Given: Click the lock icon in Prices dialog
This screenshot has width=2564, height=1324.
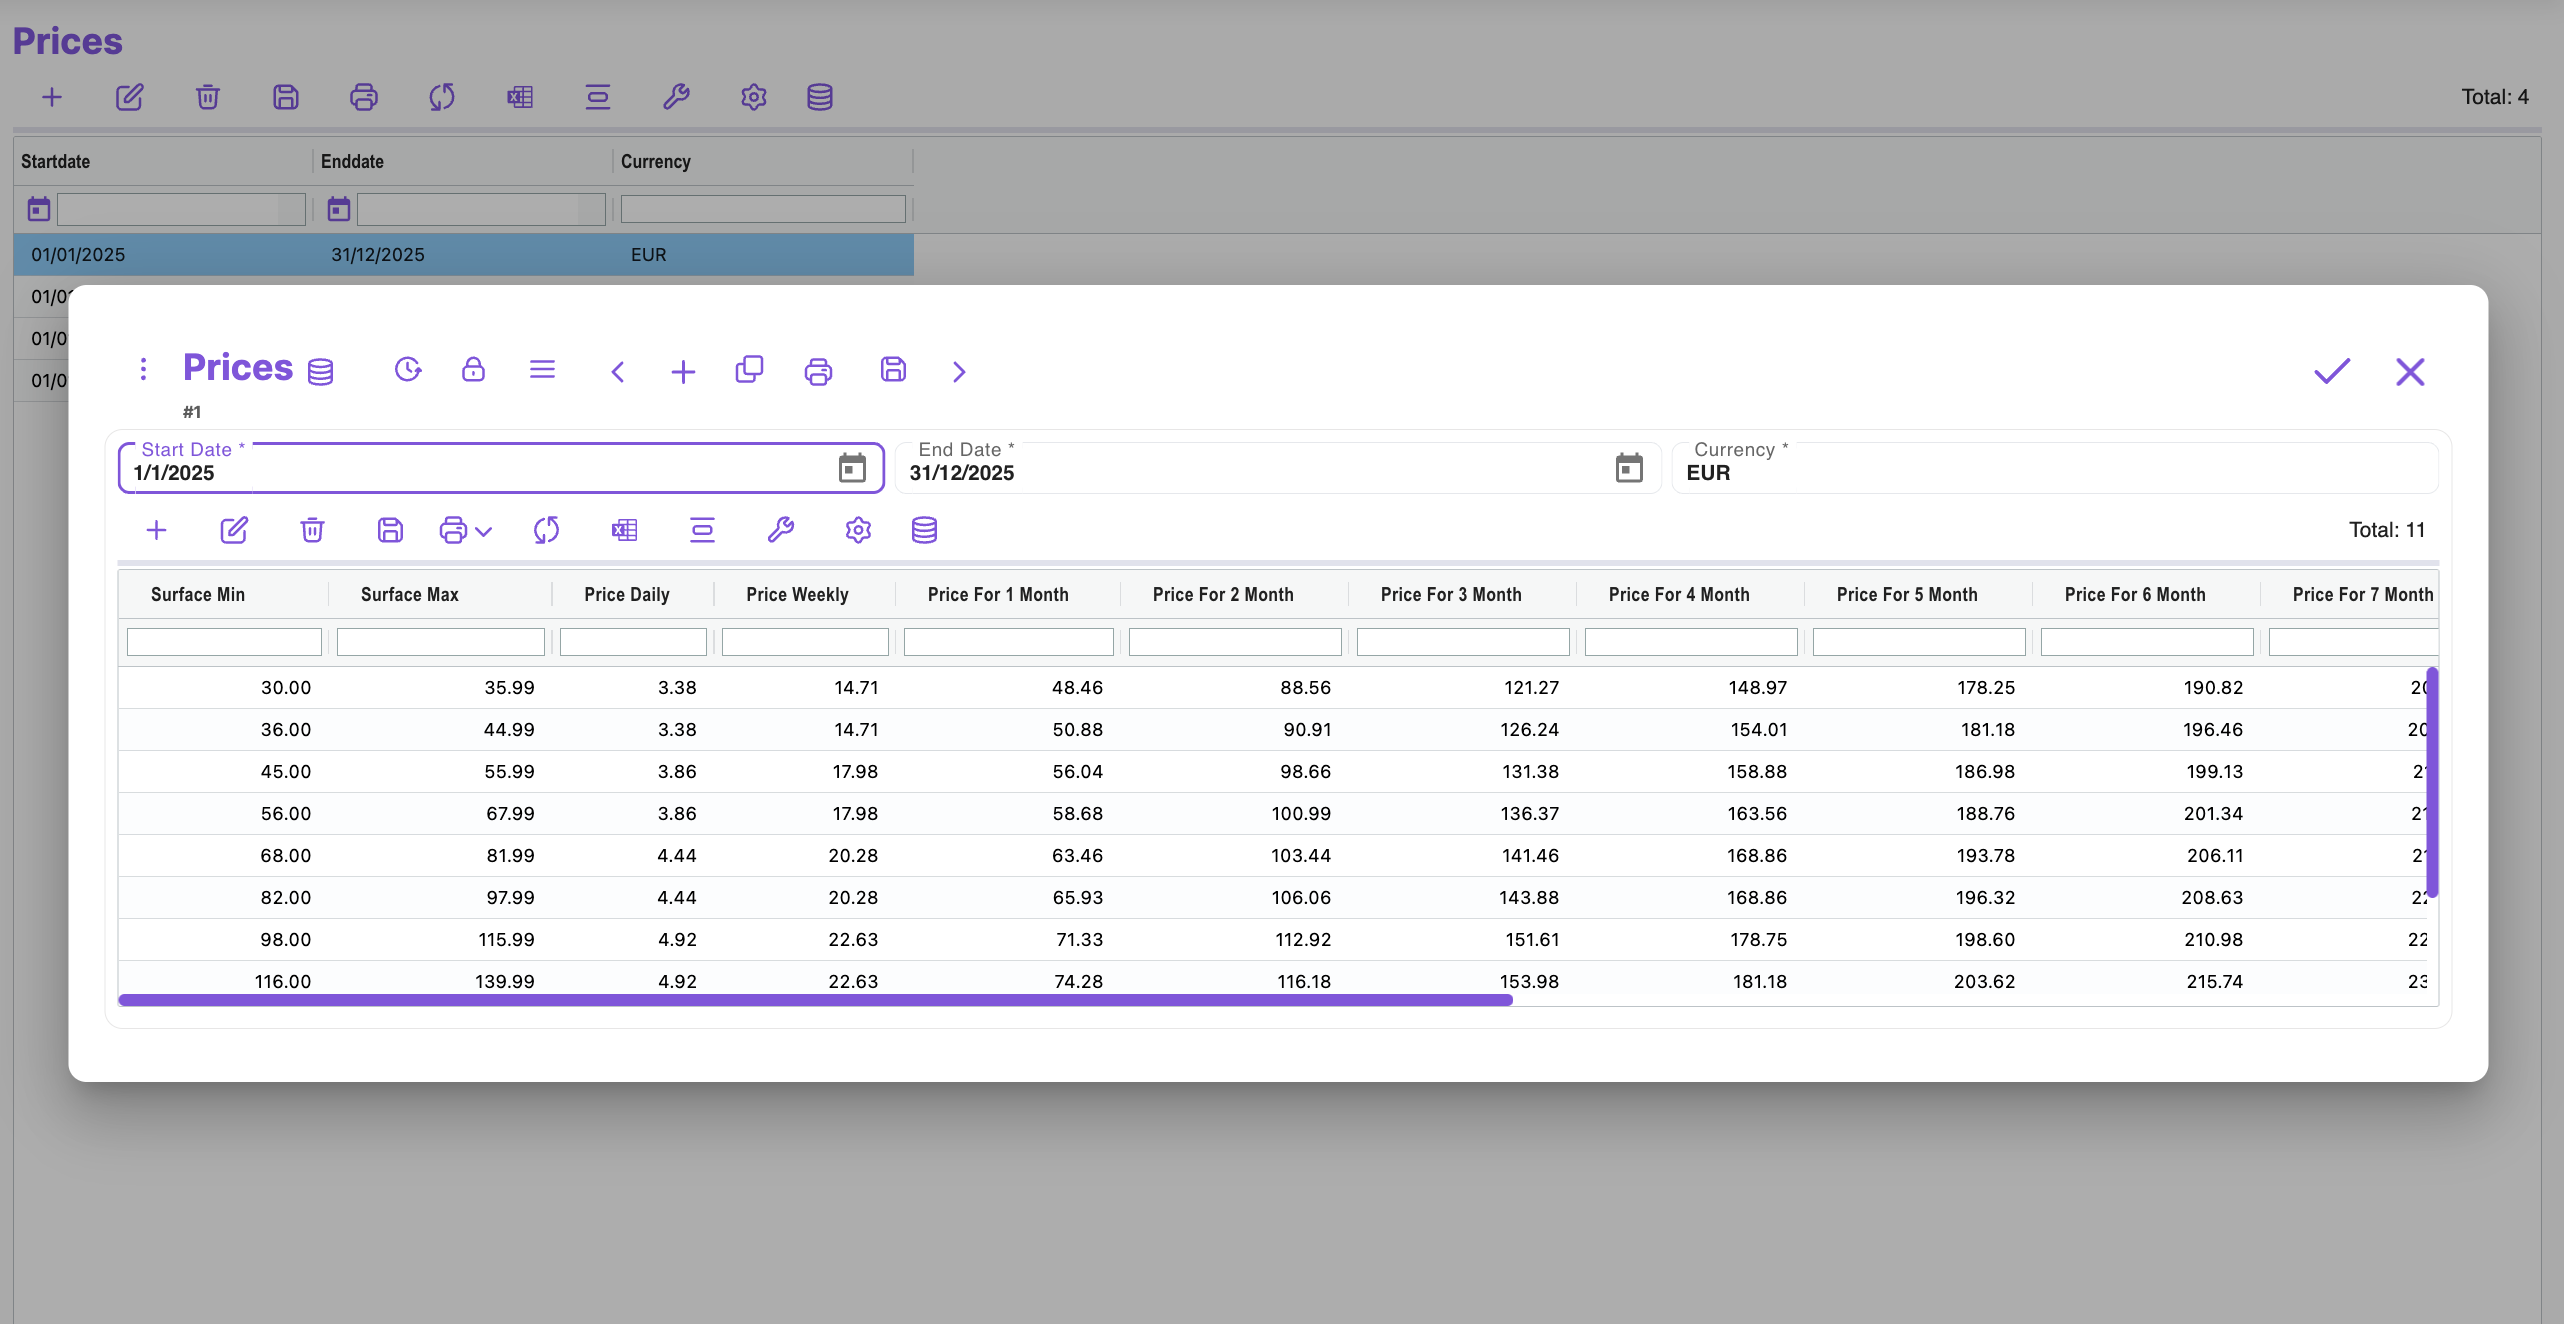Looking at the screenshot, I should (x=473, y=370).
